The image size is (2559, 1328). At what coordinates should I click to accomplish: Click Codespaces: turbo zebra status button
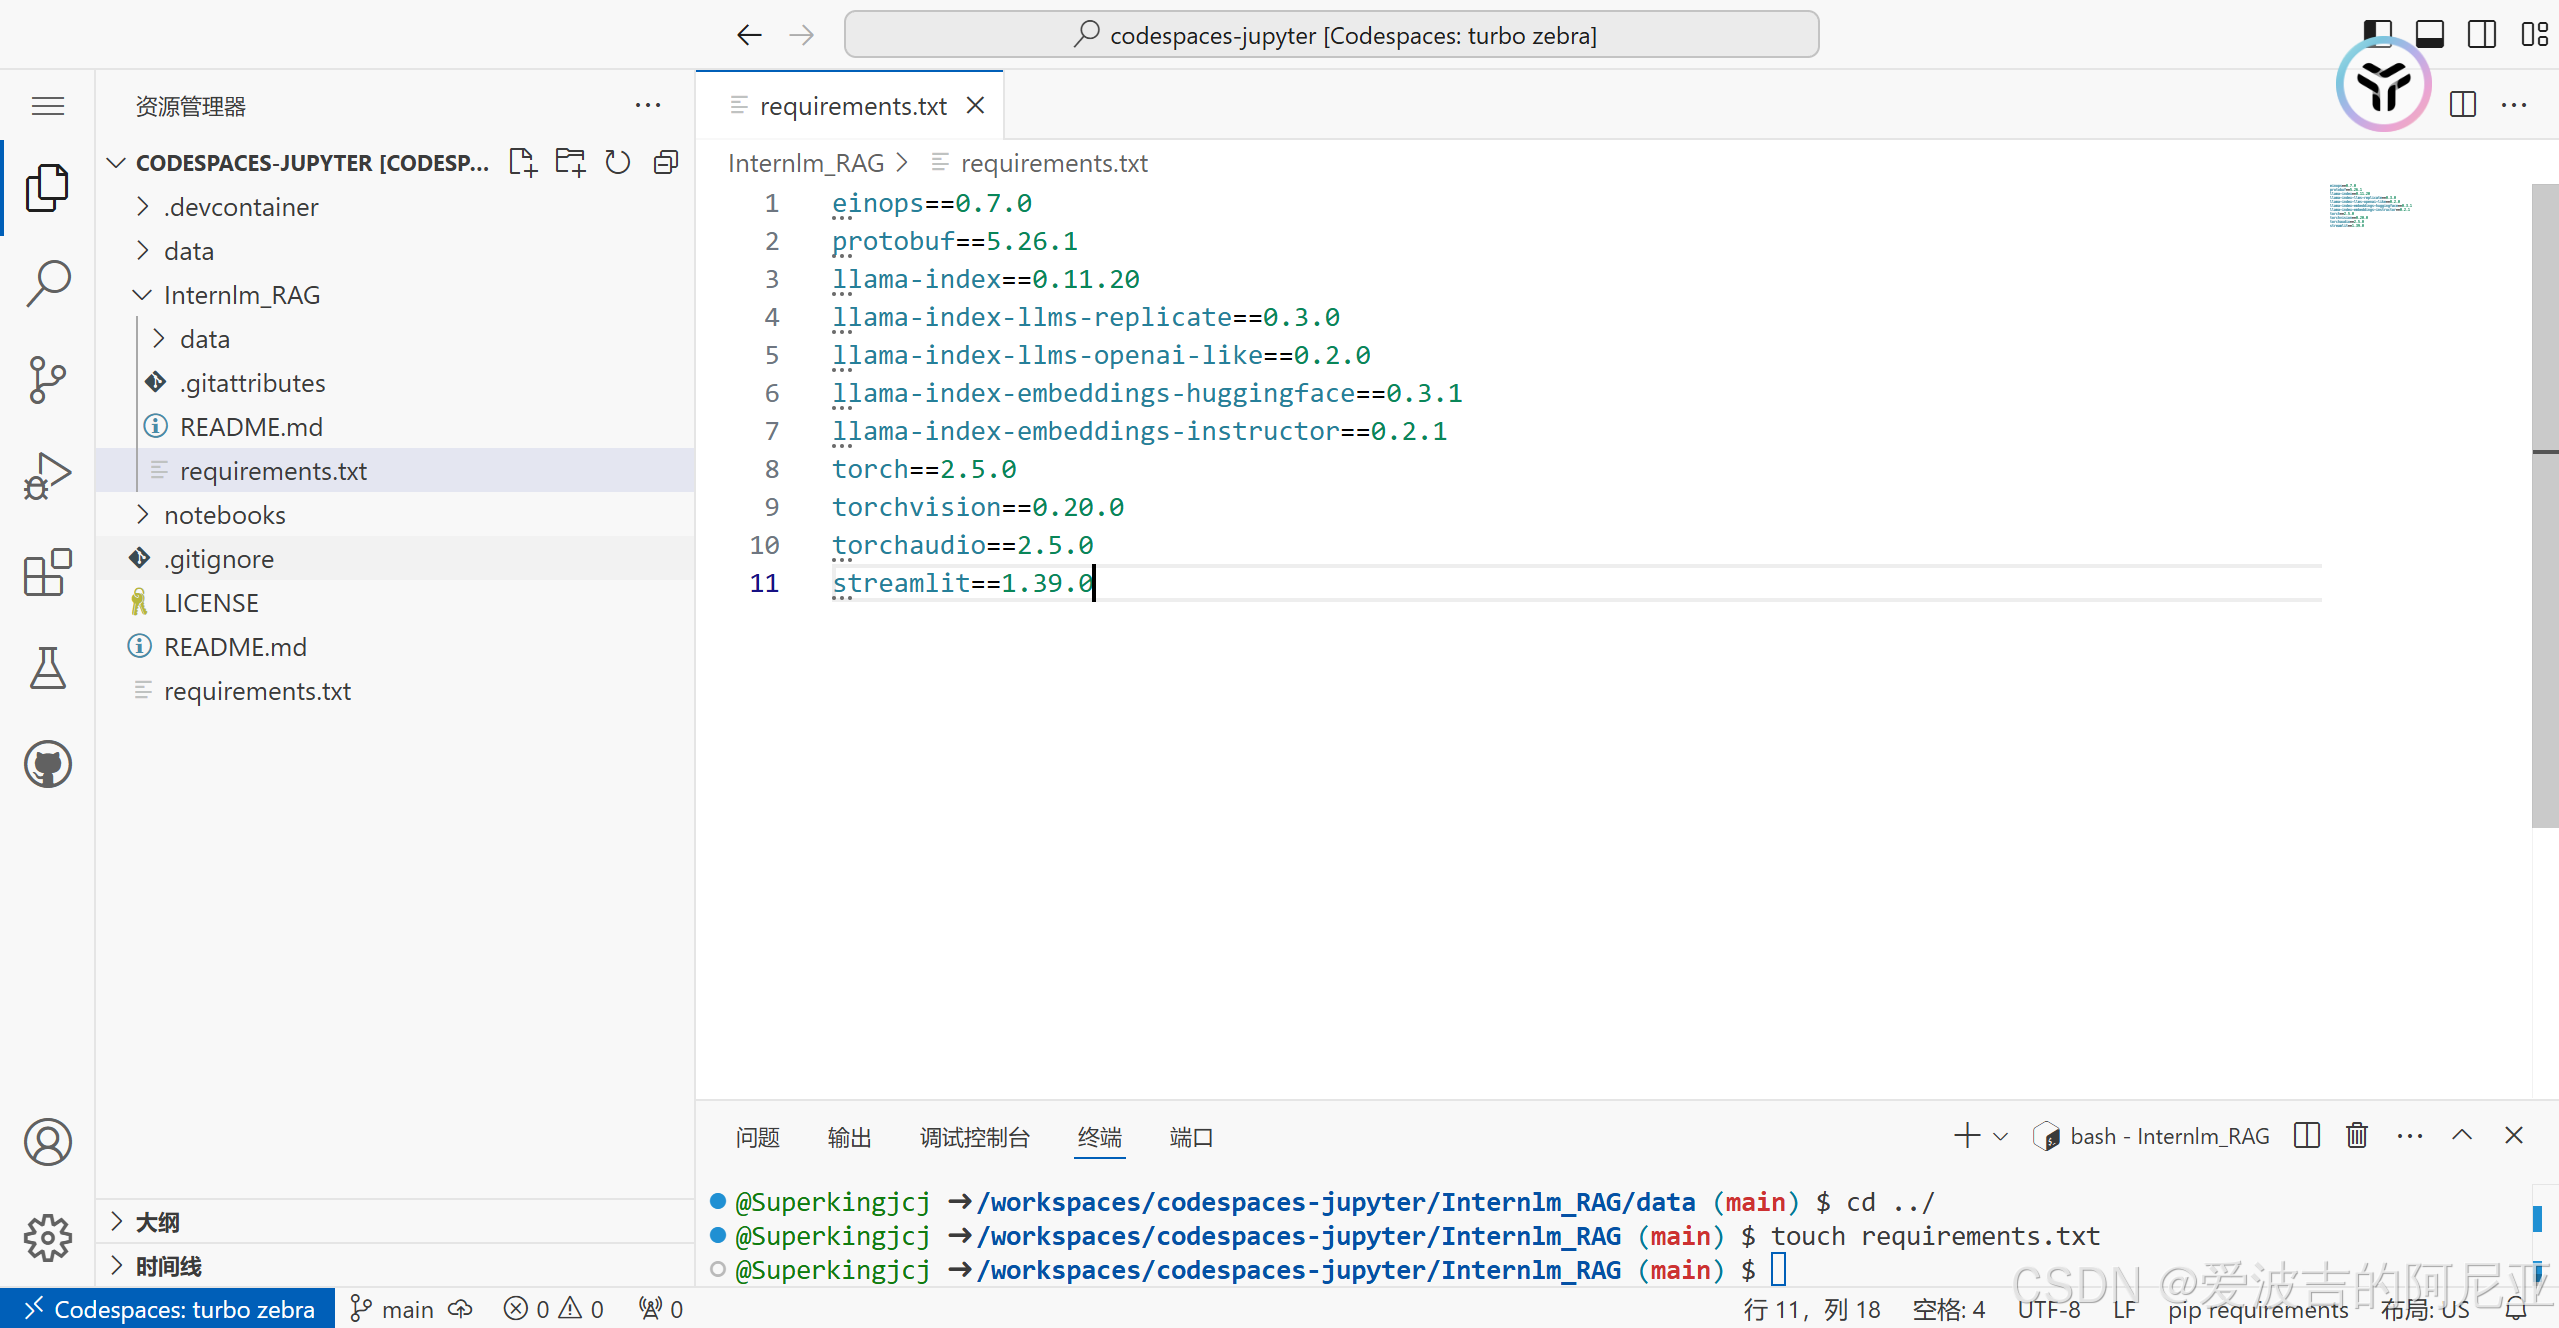(168, 1309)
